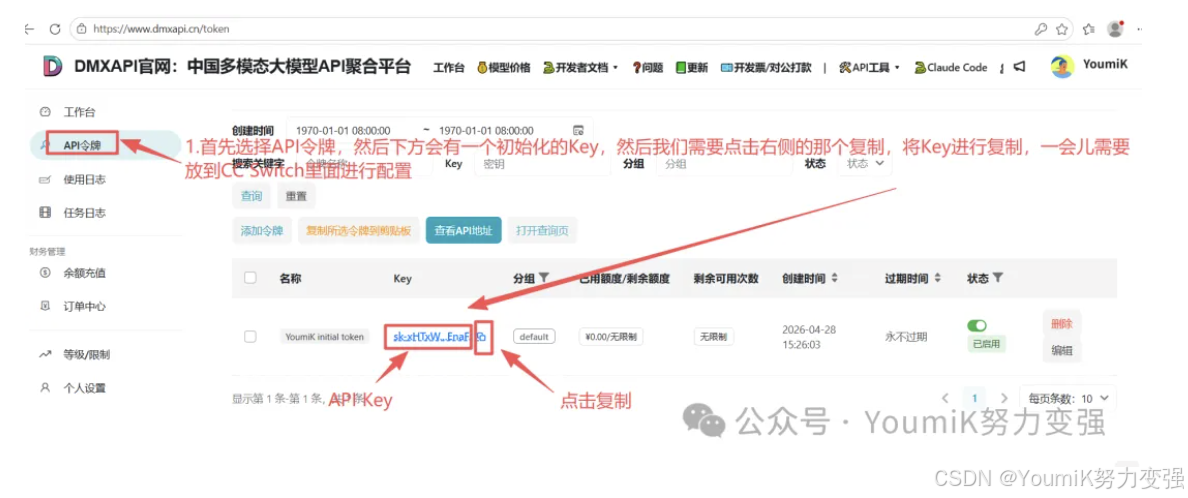Open 工作台 in the top navigation

449,67
